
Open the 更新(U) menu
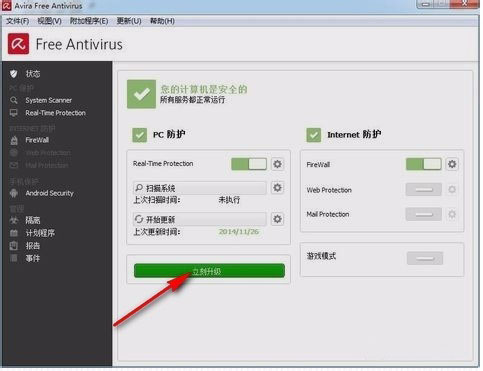pyautogui.click(x=129, y=21)
